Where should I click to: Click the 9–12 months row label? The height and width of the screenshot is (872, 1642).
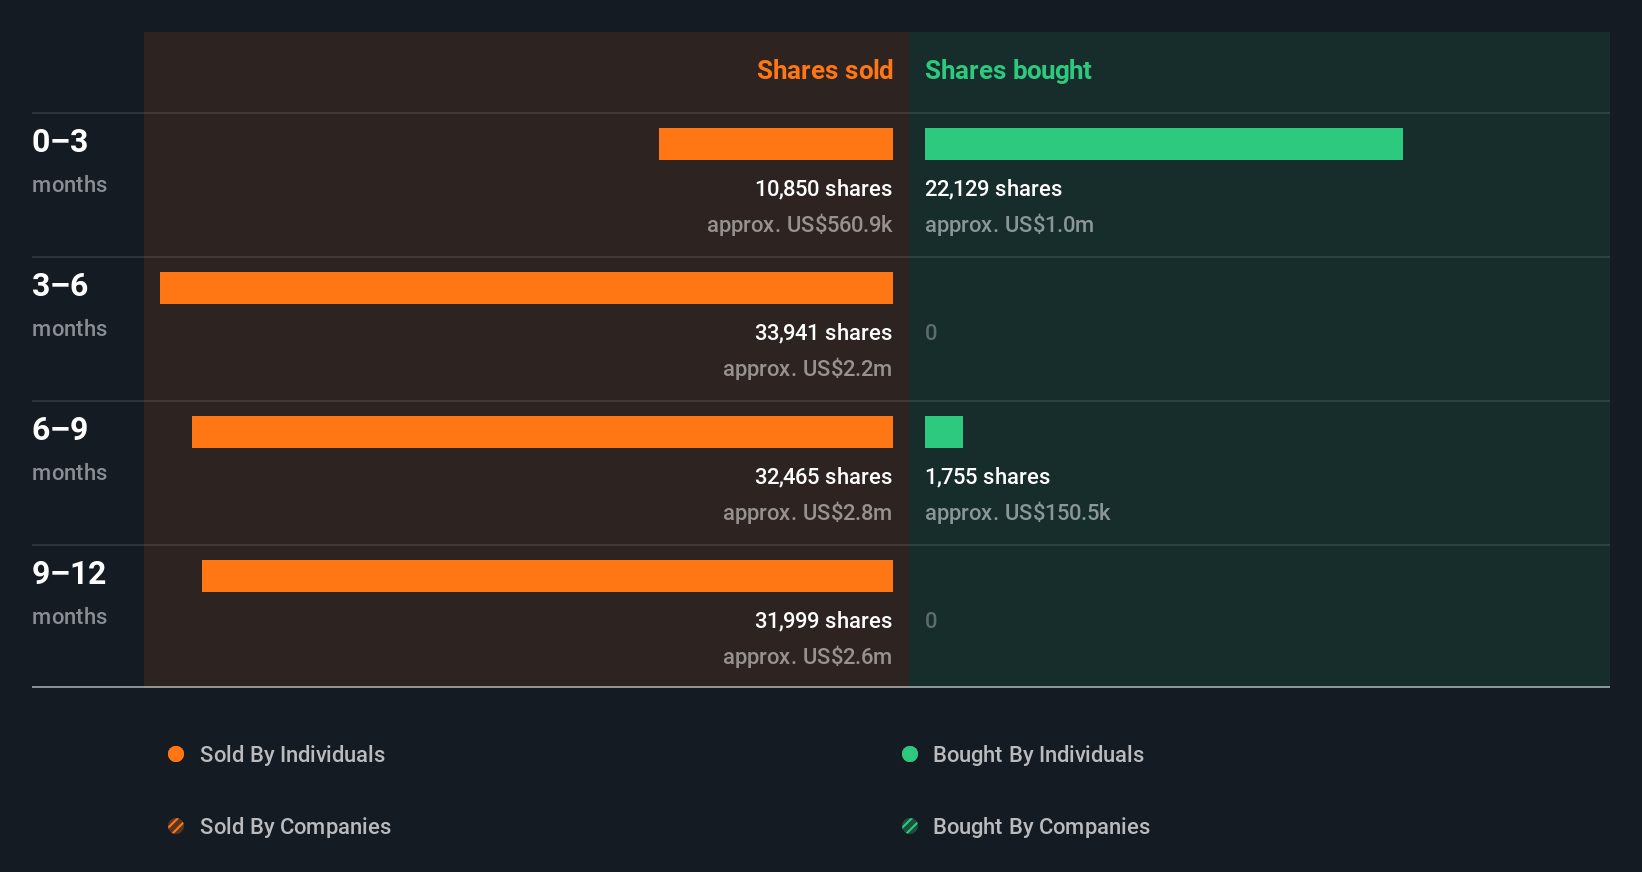coord(69,593)
